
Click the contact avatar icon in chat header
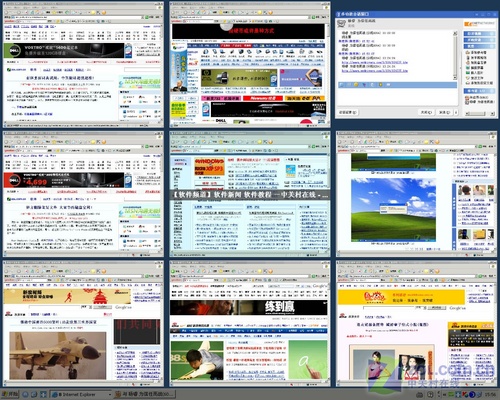342,23
